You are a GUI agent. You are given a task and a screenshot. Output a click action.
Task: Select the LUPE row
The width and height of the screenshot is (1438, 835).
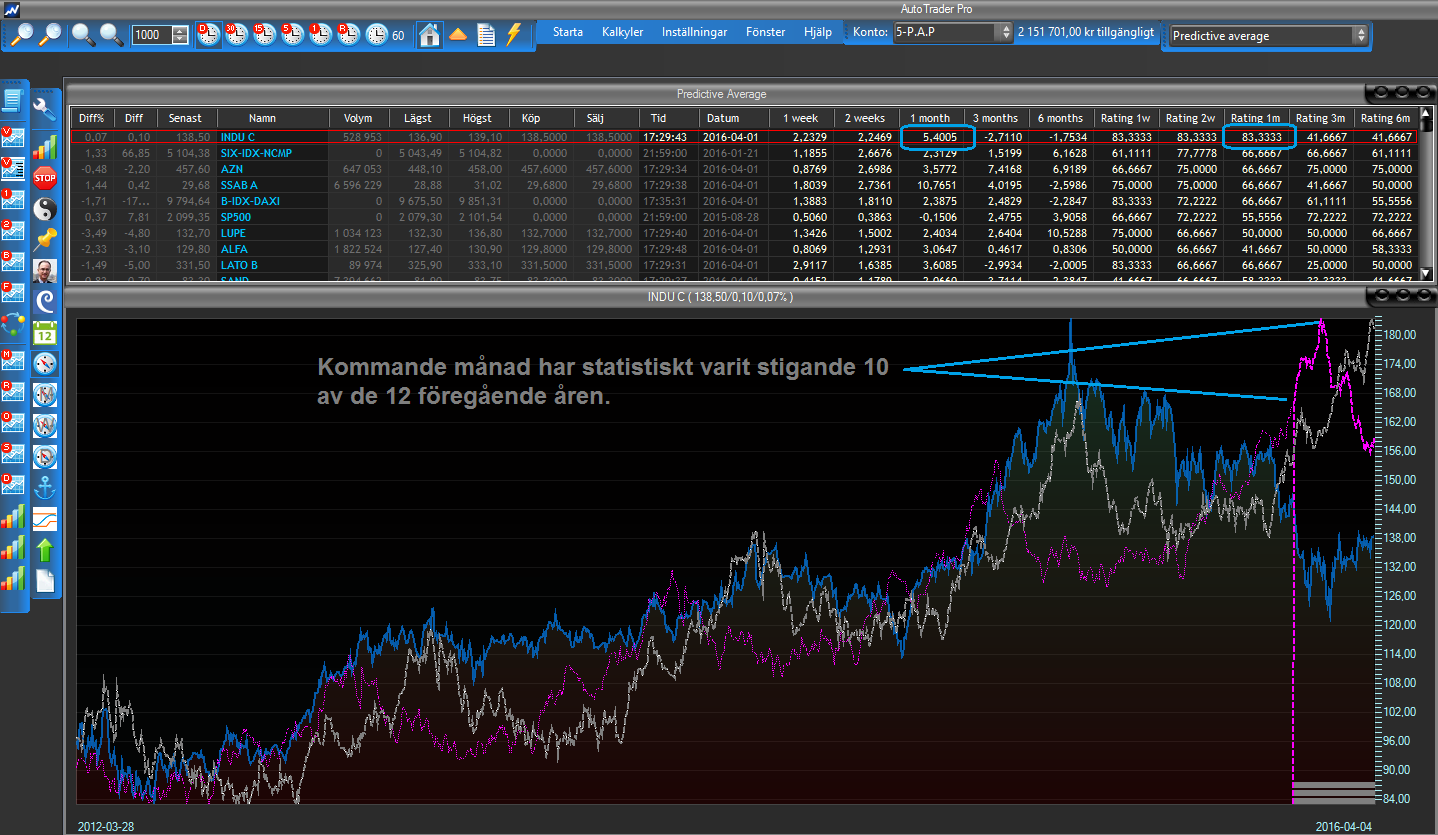(744, 233)
